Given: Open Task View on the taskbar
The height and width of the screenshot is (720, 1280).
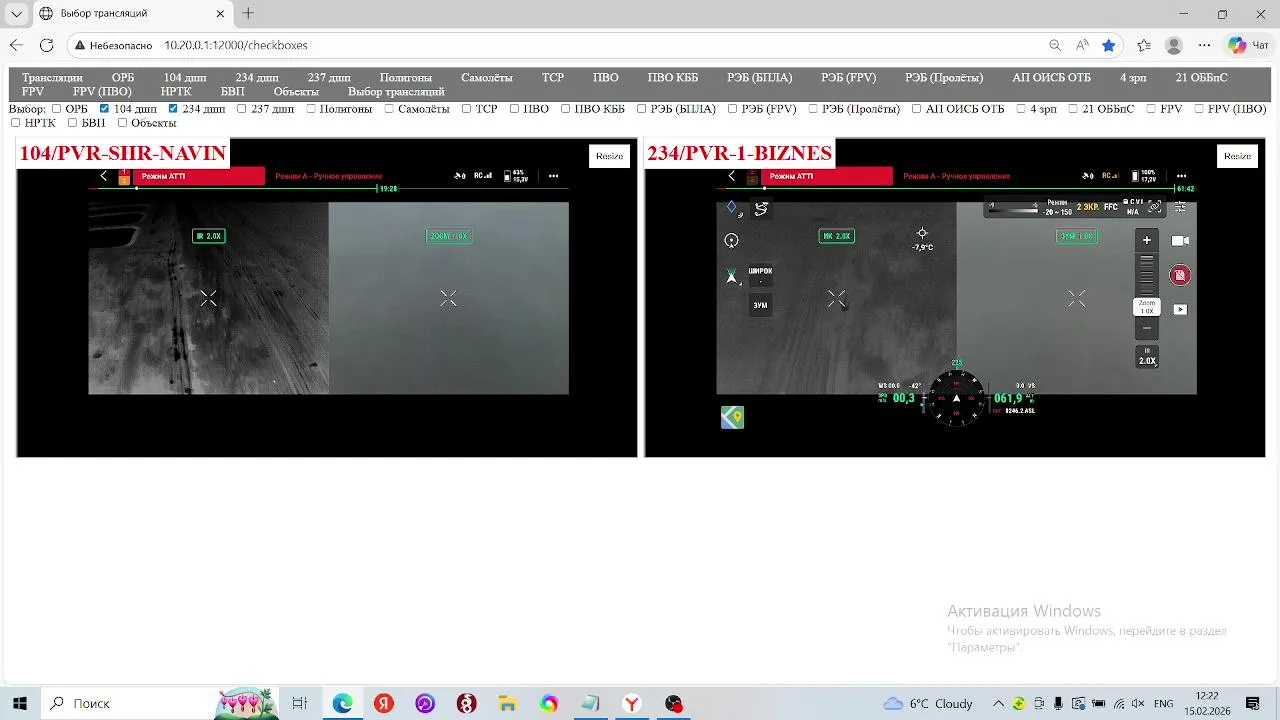Looking at the screenshot, I should coord(299,703).
